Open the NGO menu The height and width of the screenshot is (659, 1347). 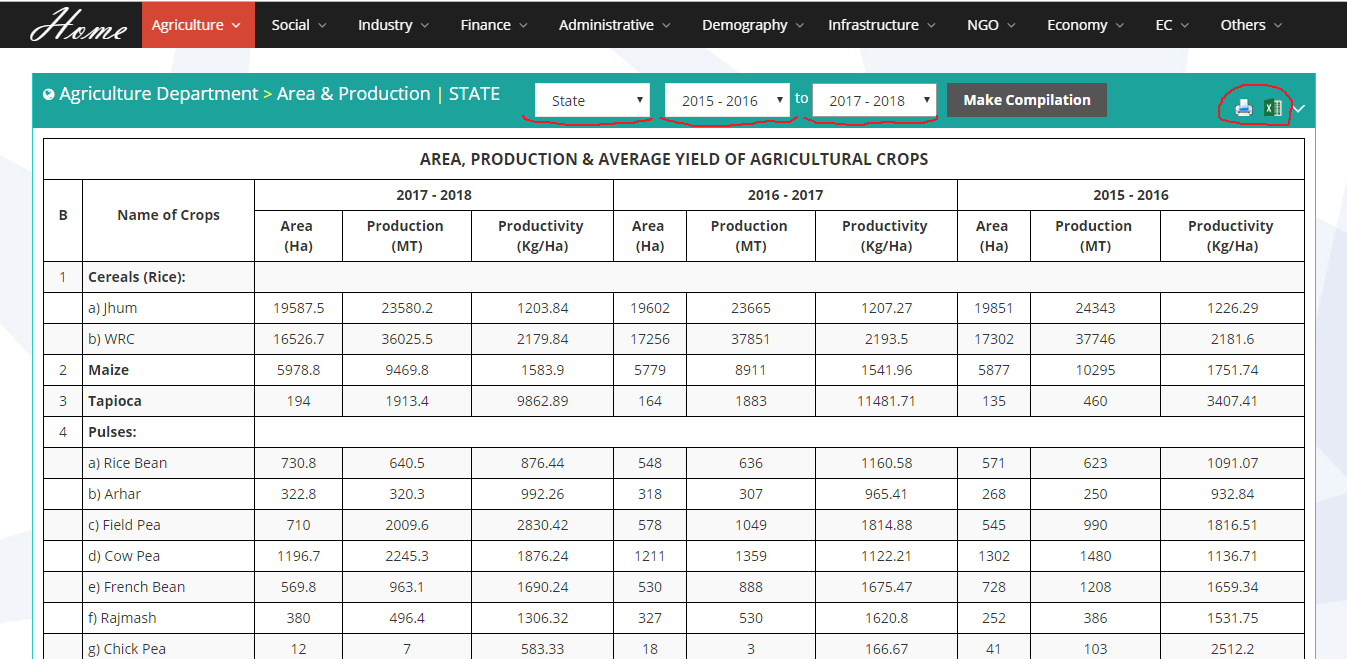991,25
